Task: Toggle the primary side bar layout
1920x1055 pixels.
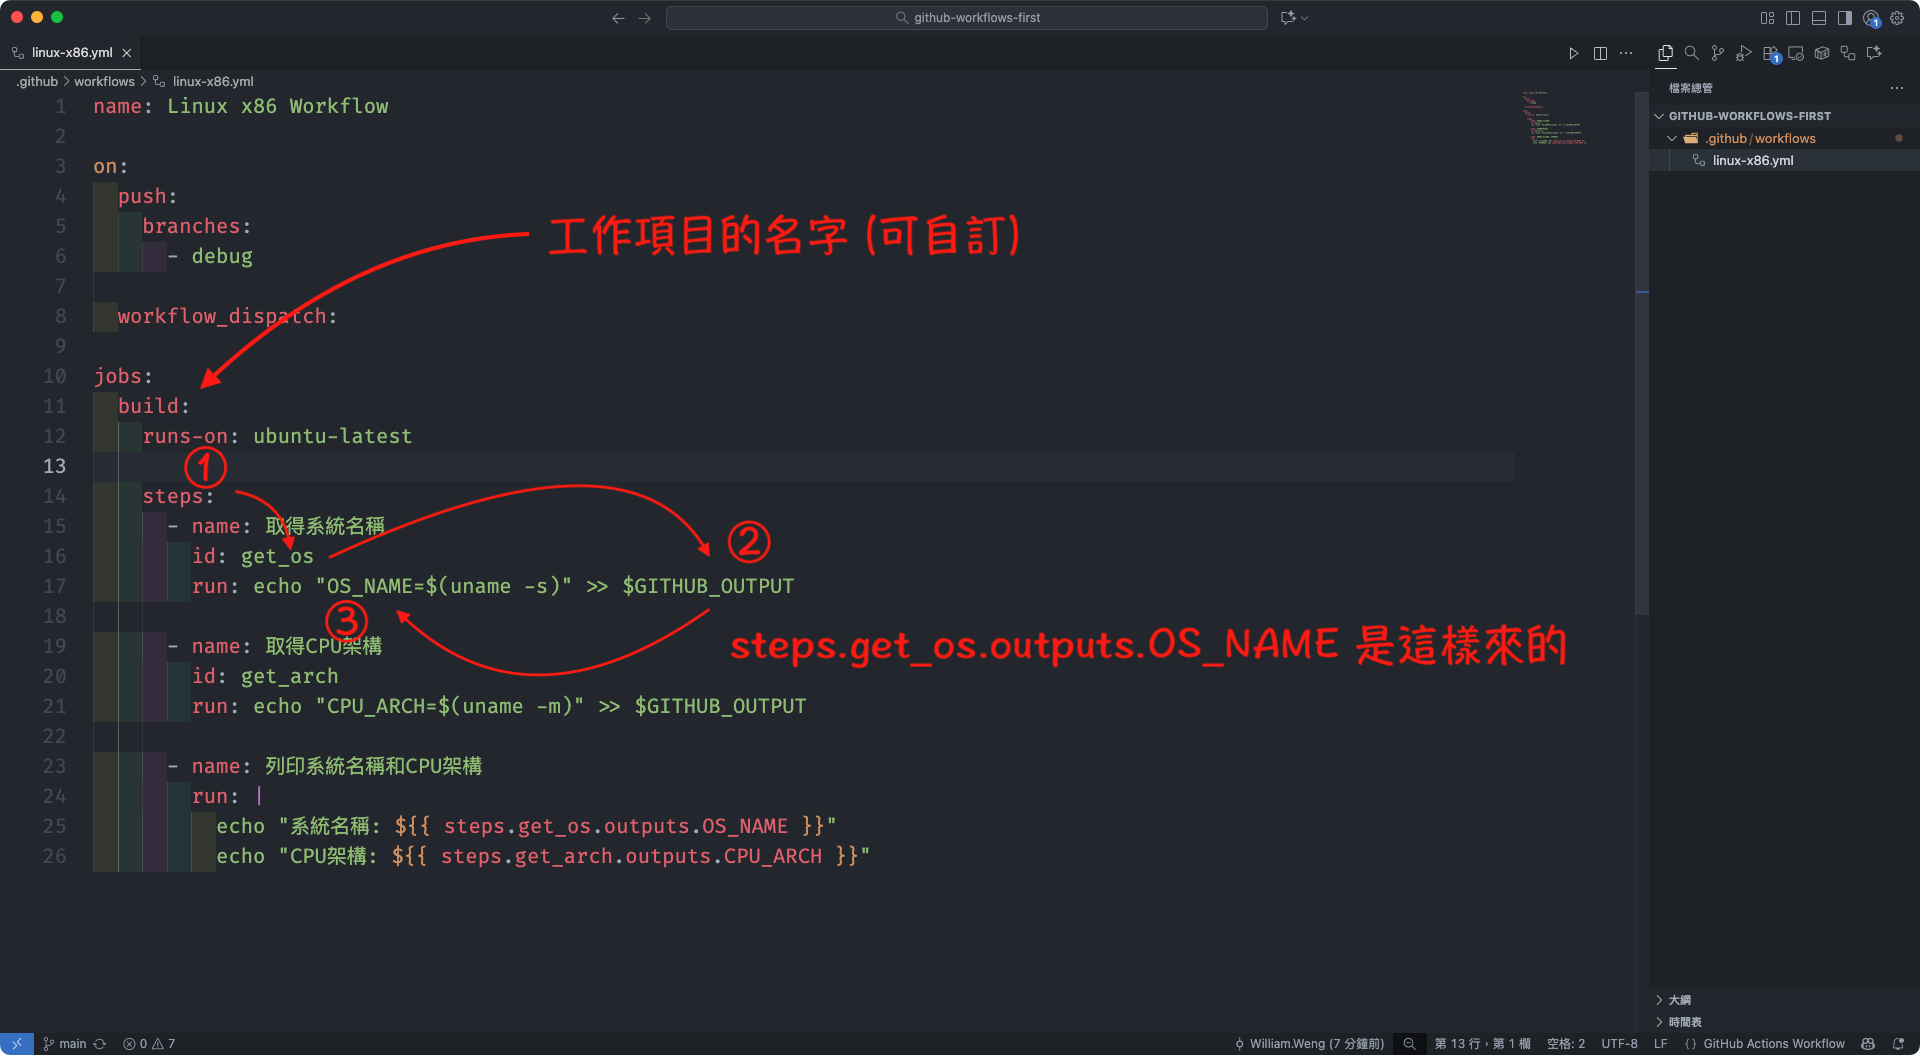Action: [1793, 18]
